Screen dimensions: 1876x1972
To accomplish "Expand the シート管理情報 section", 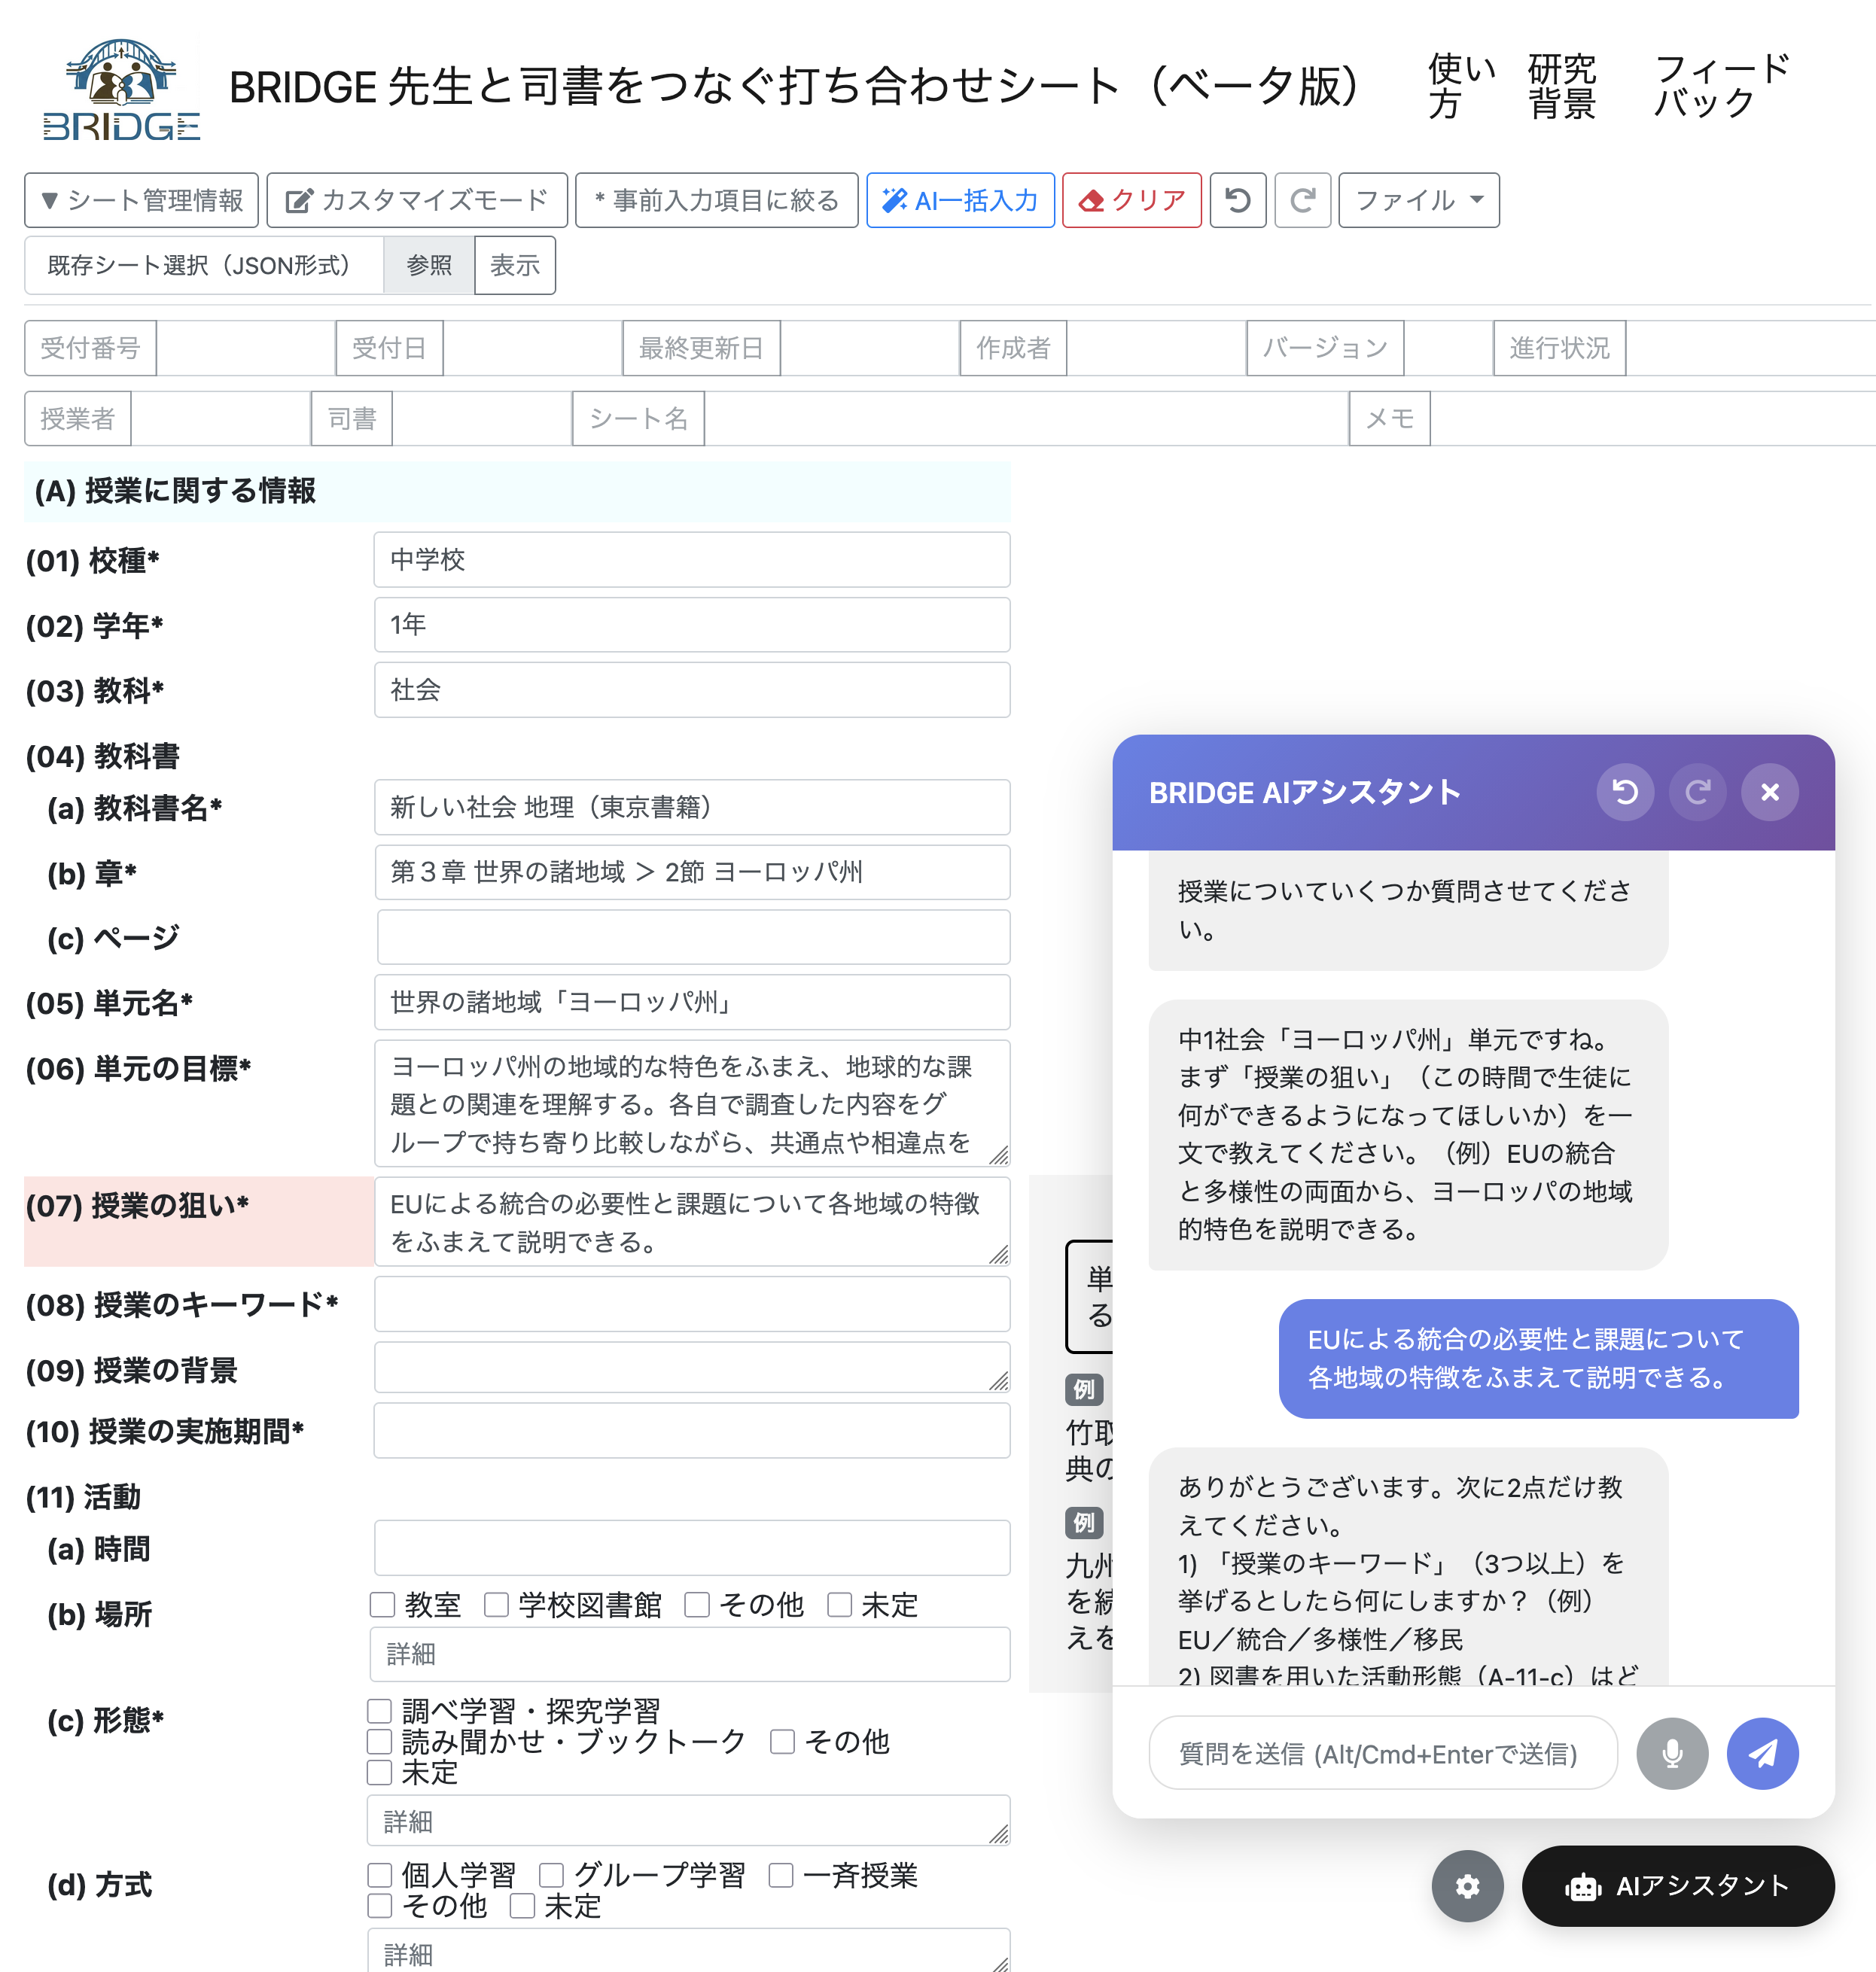I will point(141,200).
